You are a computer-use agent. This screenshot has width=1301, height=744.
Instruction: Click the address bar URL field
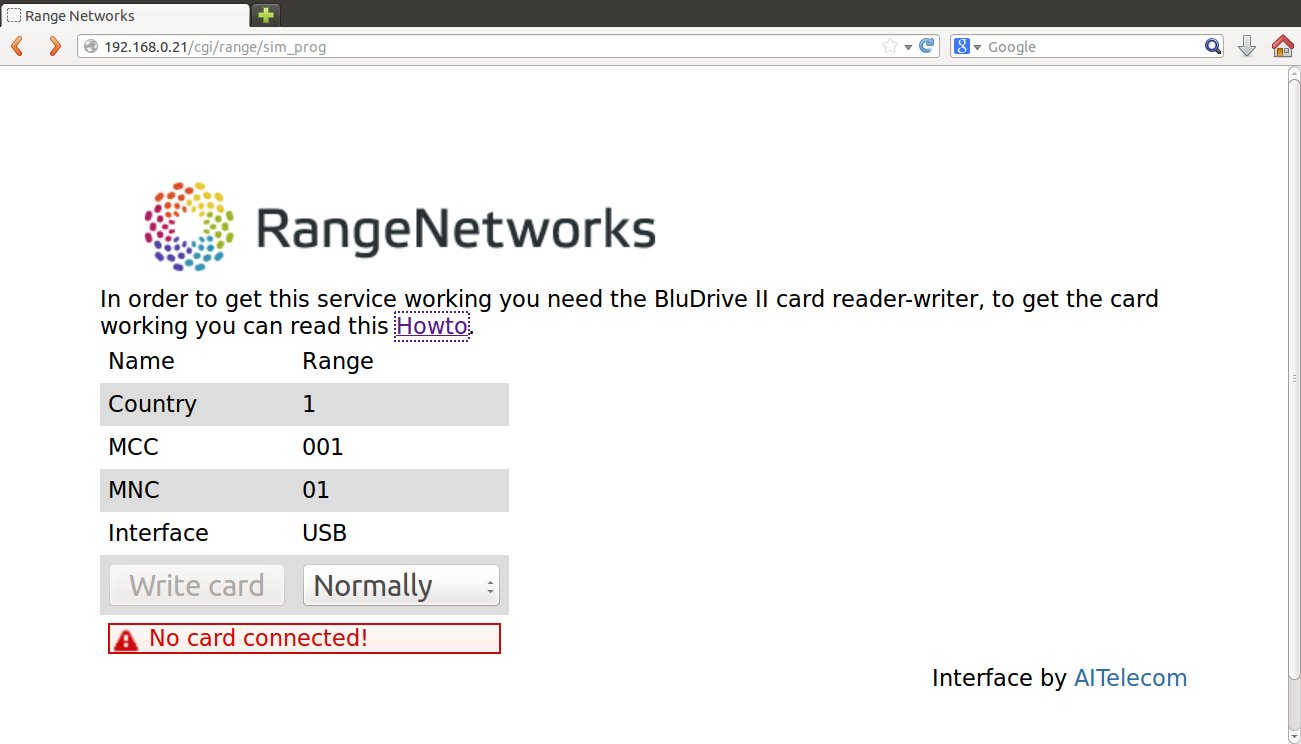pos(480,47)
